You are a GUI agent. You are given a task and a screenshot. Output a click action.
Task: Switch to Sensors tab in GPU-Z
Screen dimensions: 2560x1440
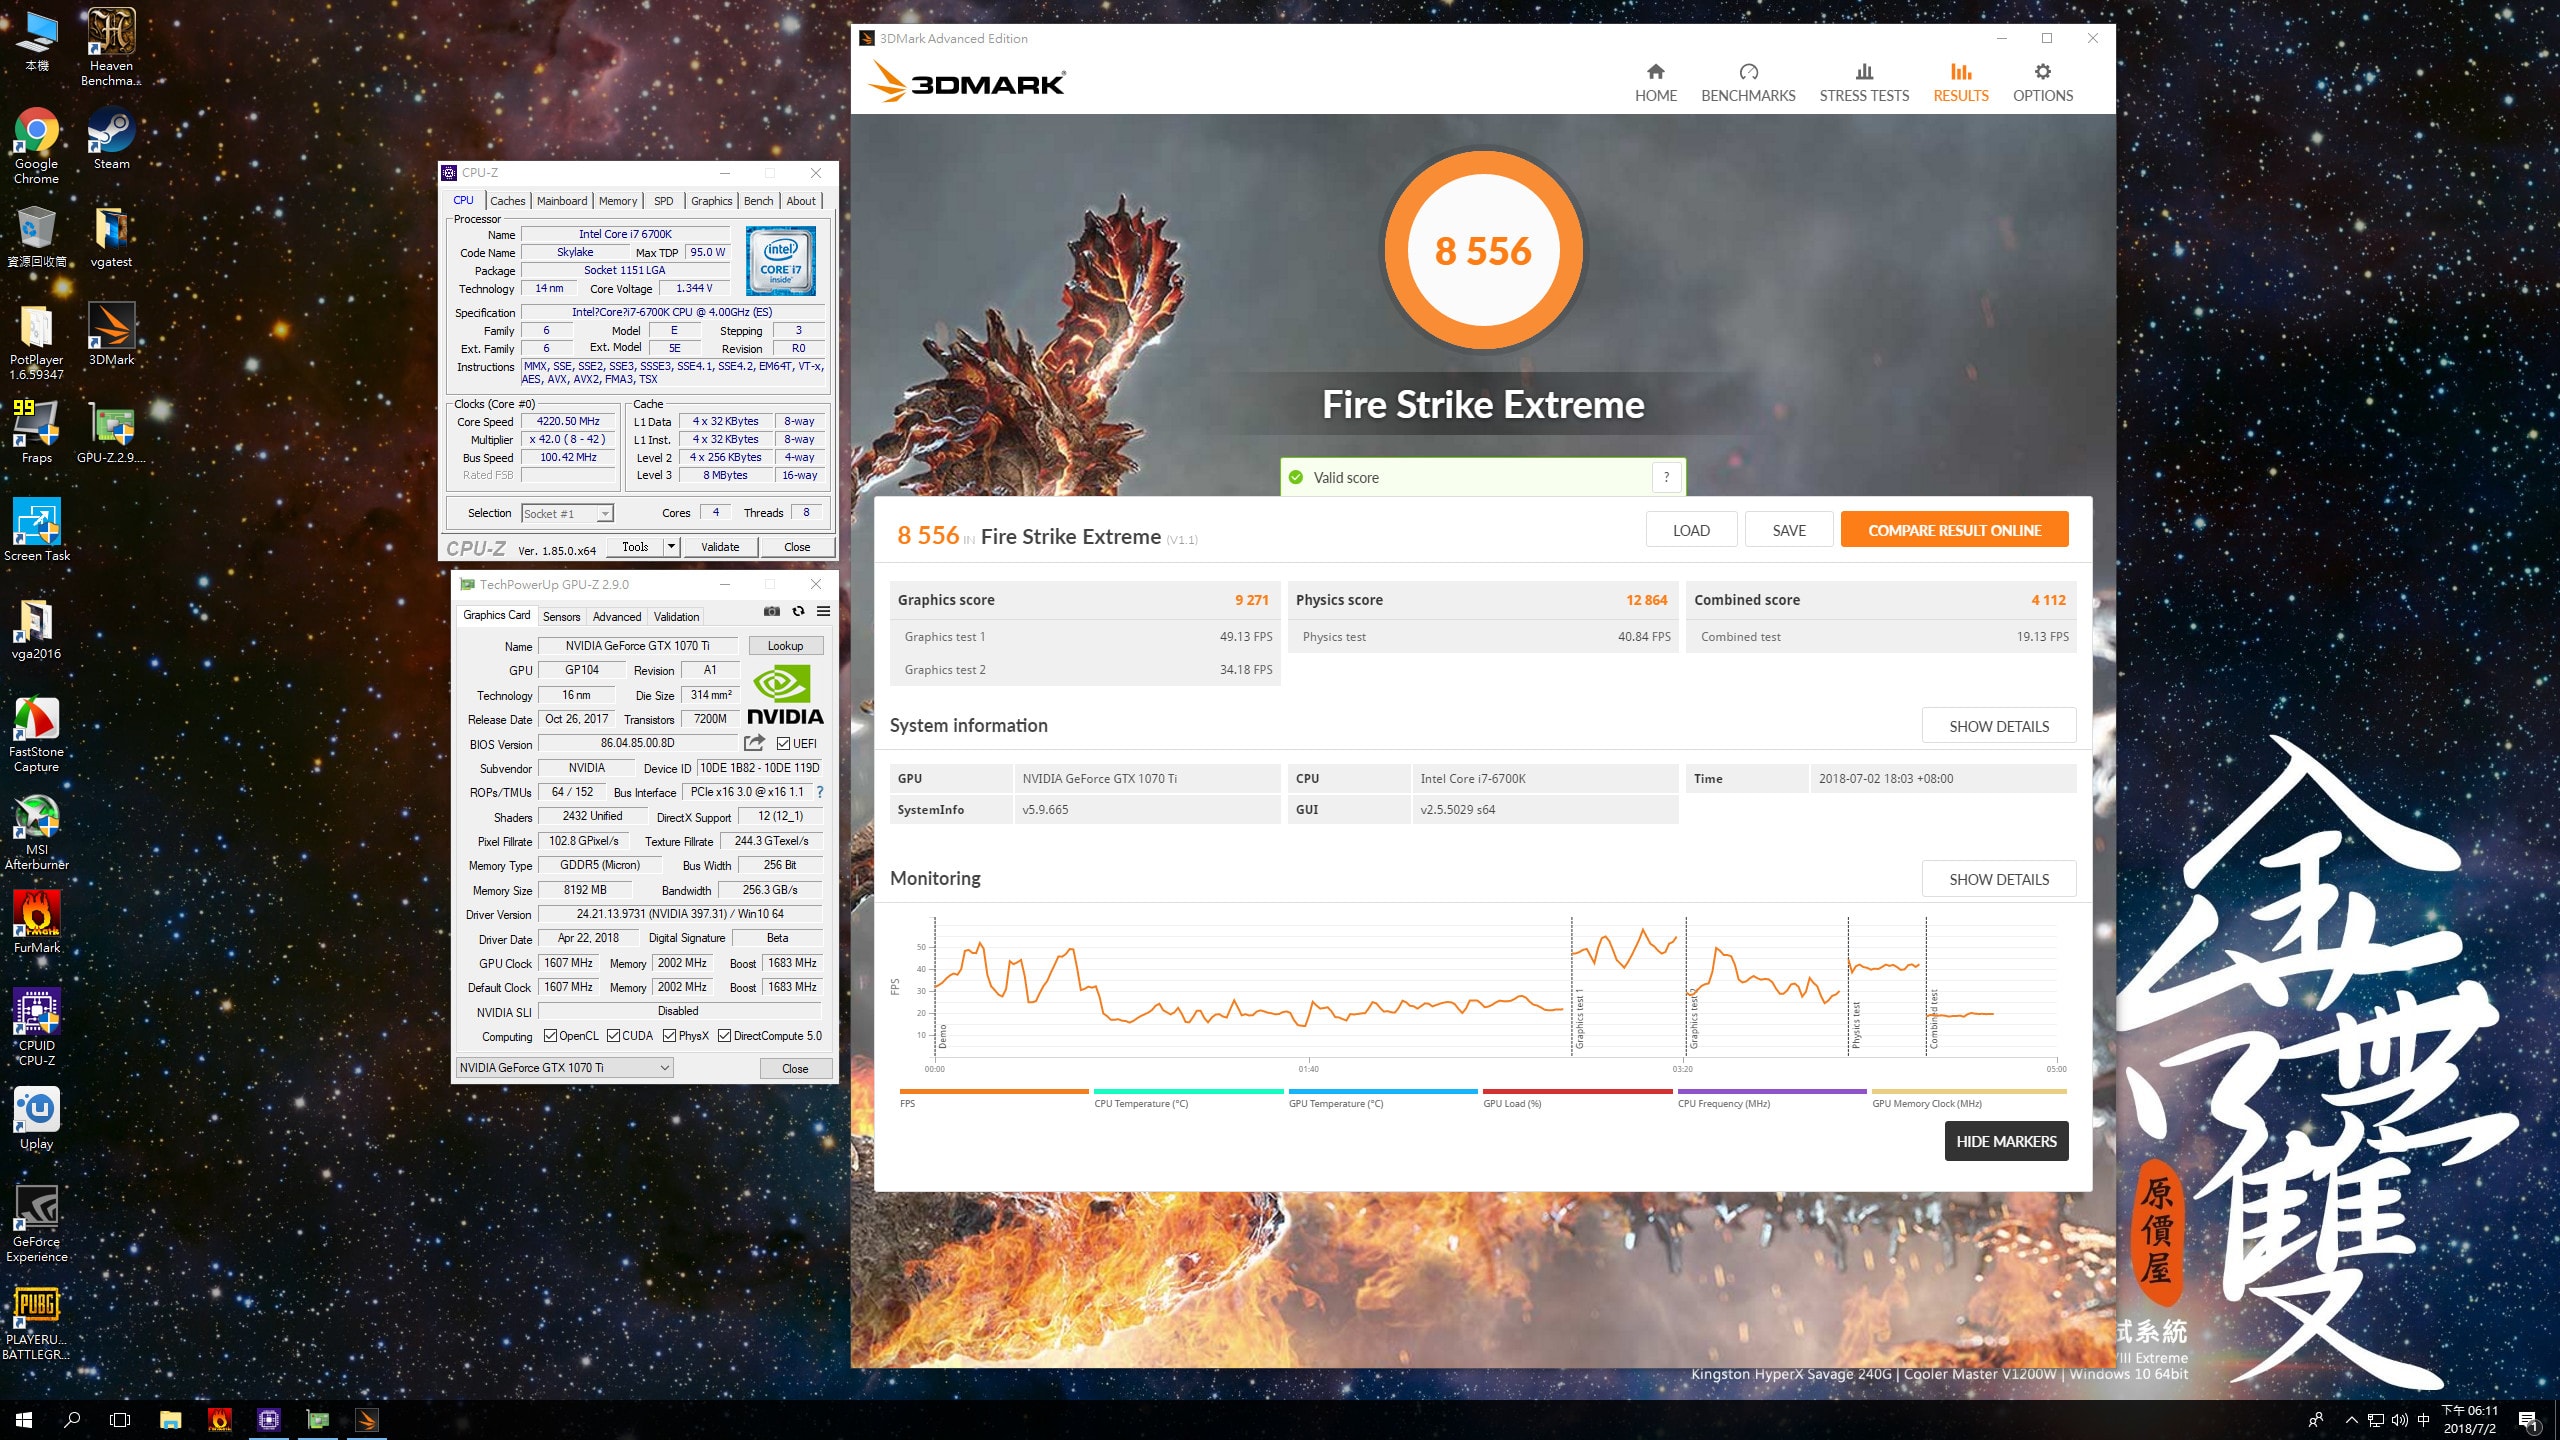point(561,617)
